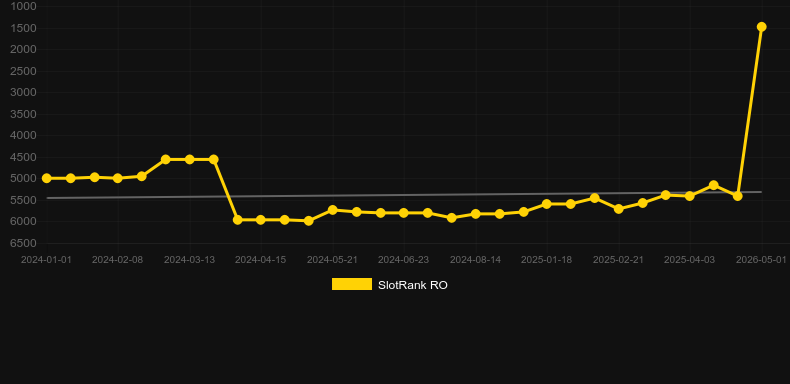The width and height of the screenshot is (790, 384).
Task: Click the 3500 y-axis value
Action: pos(23,114)
